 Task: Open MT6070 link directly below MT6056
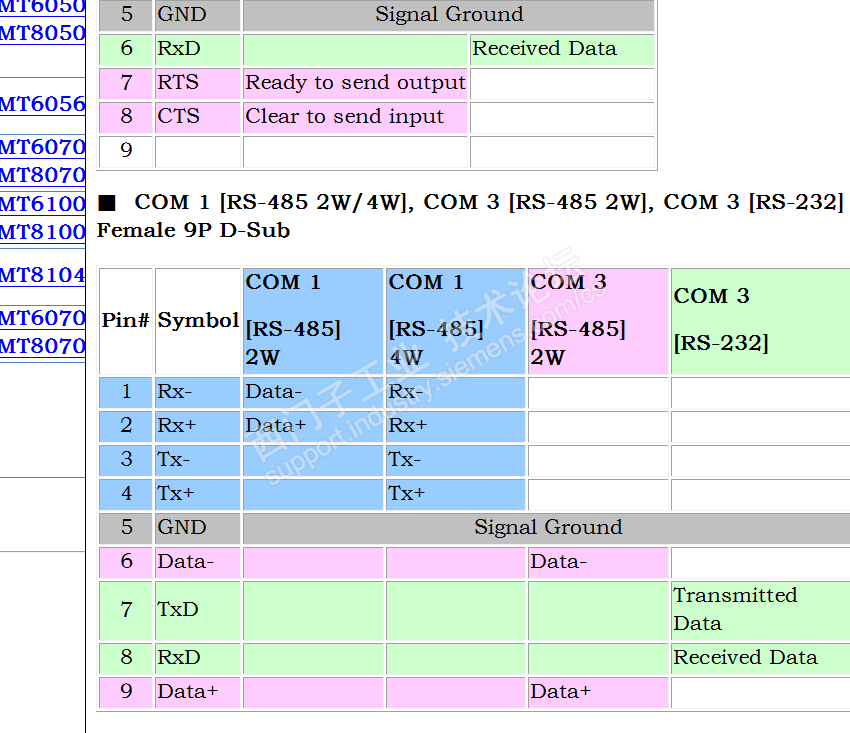click(x=42, y=147)
